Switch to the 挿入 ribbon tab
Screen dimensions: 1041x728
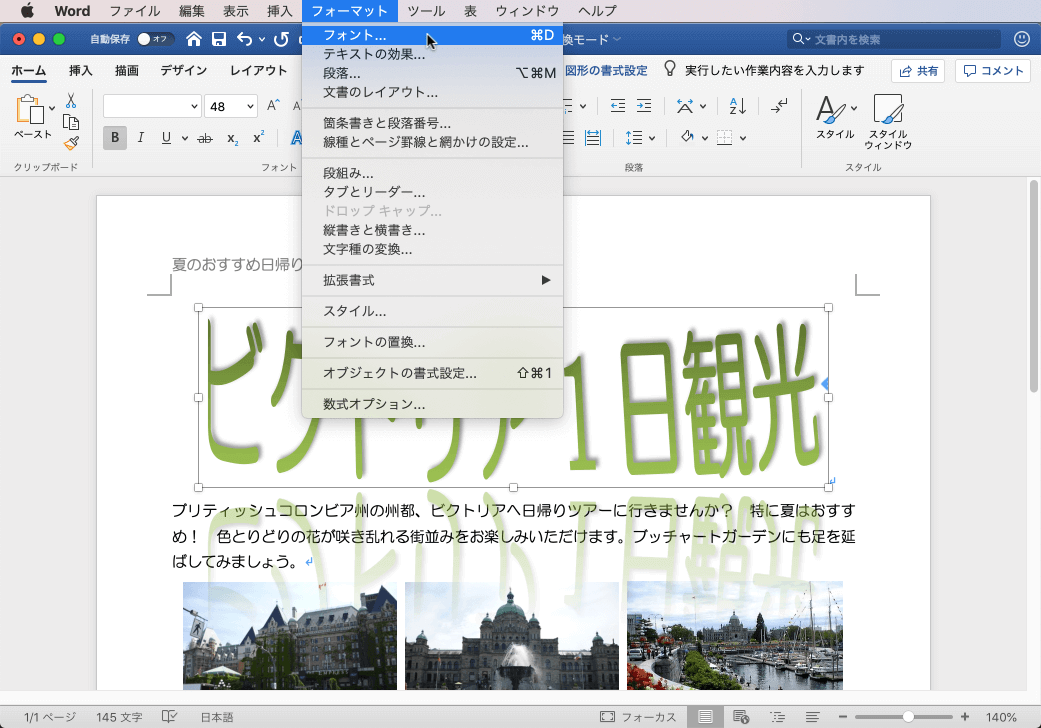tap(79, 70)
